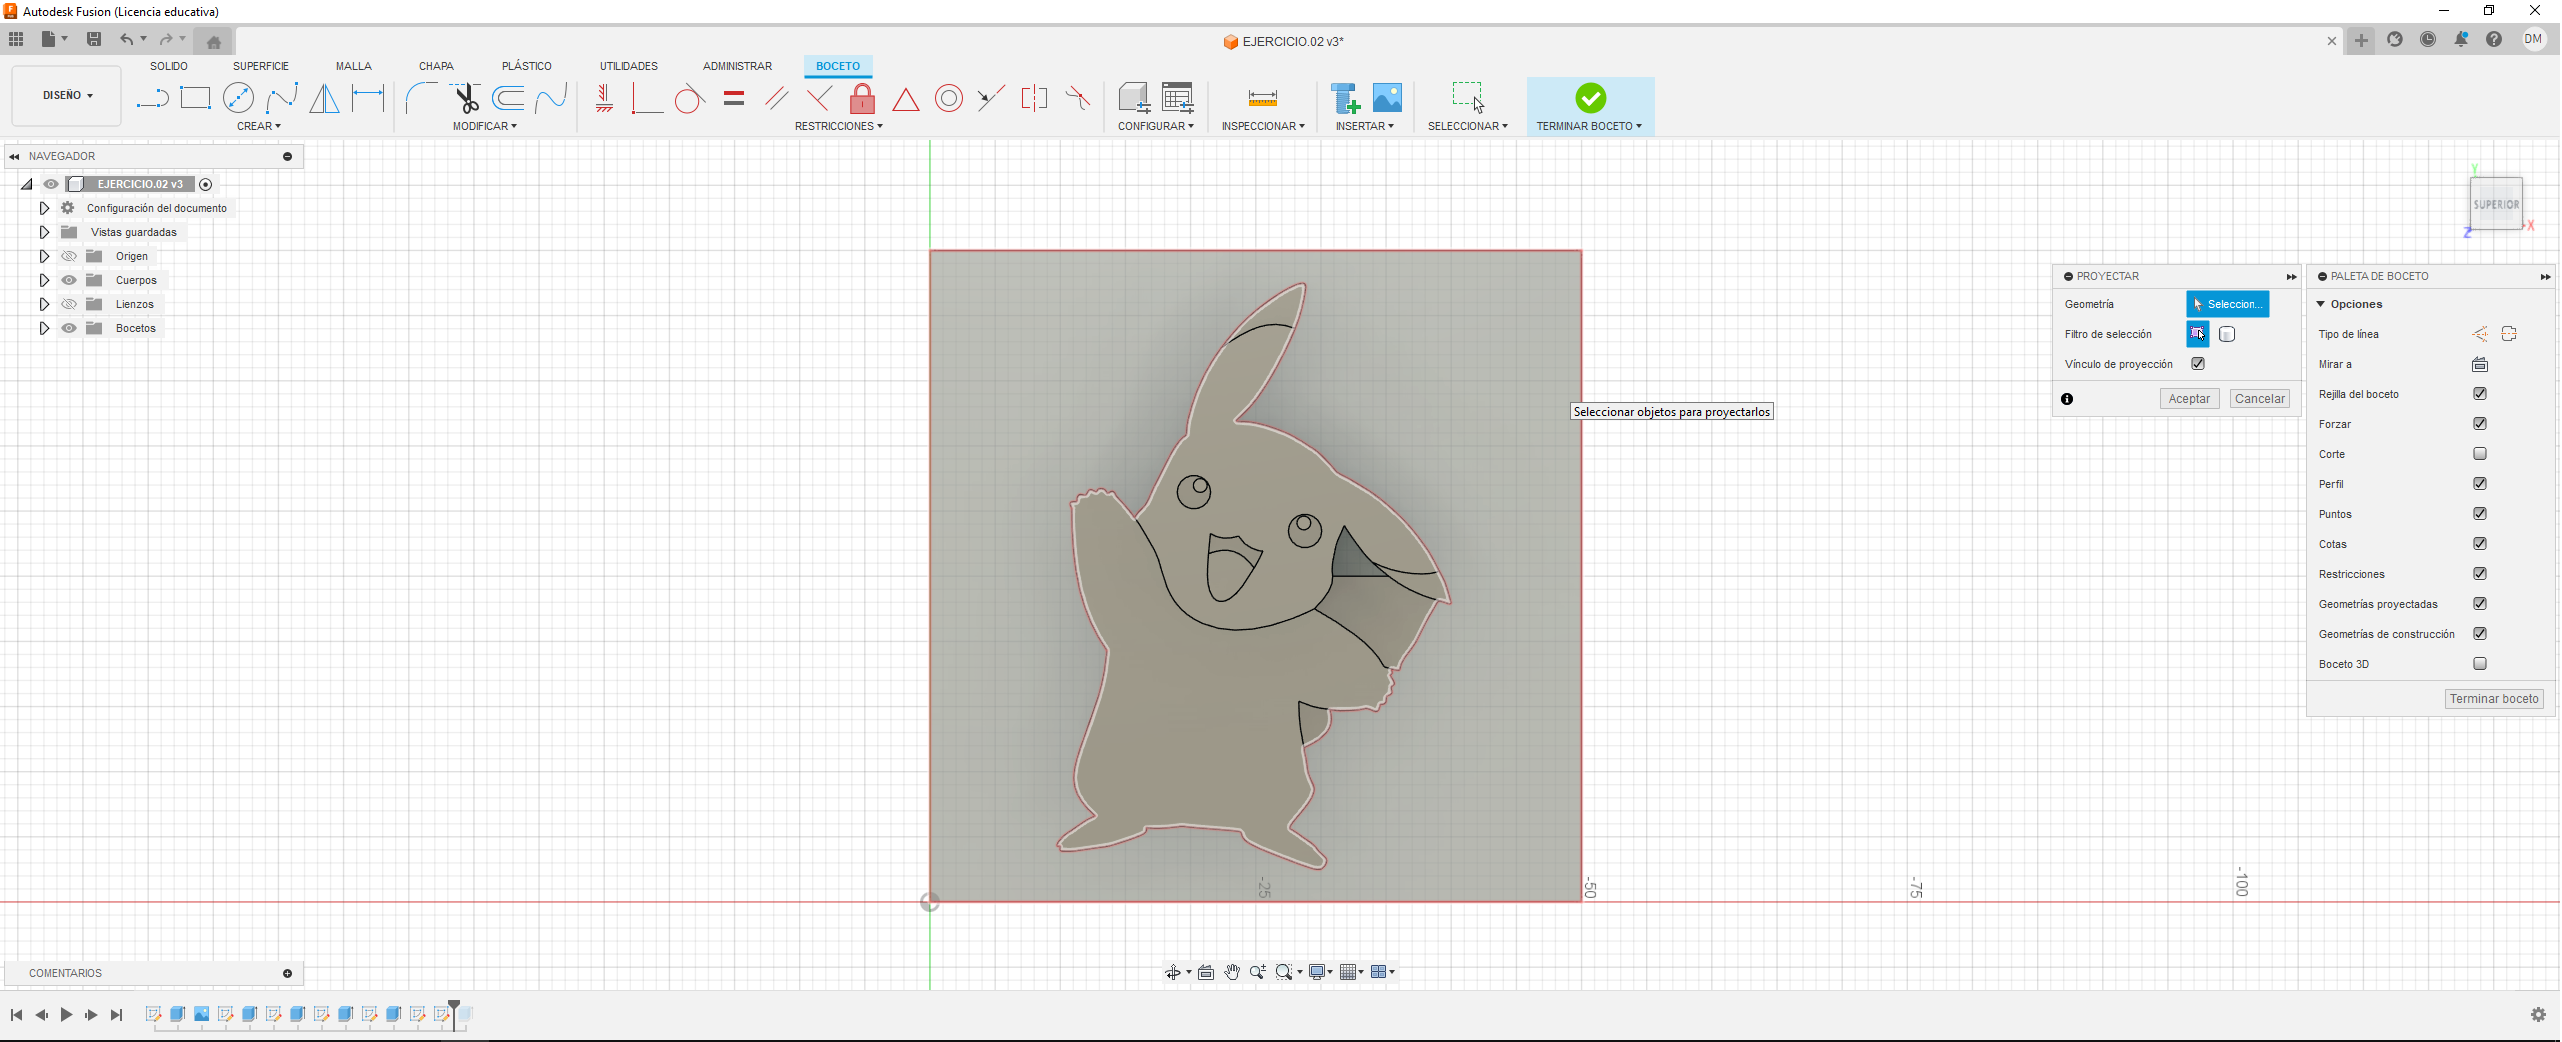Click Insert Canvas image icon
This screenshot has height=1042, width=2562.
tap(1387, 98)
